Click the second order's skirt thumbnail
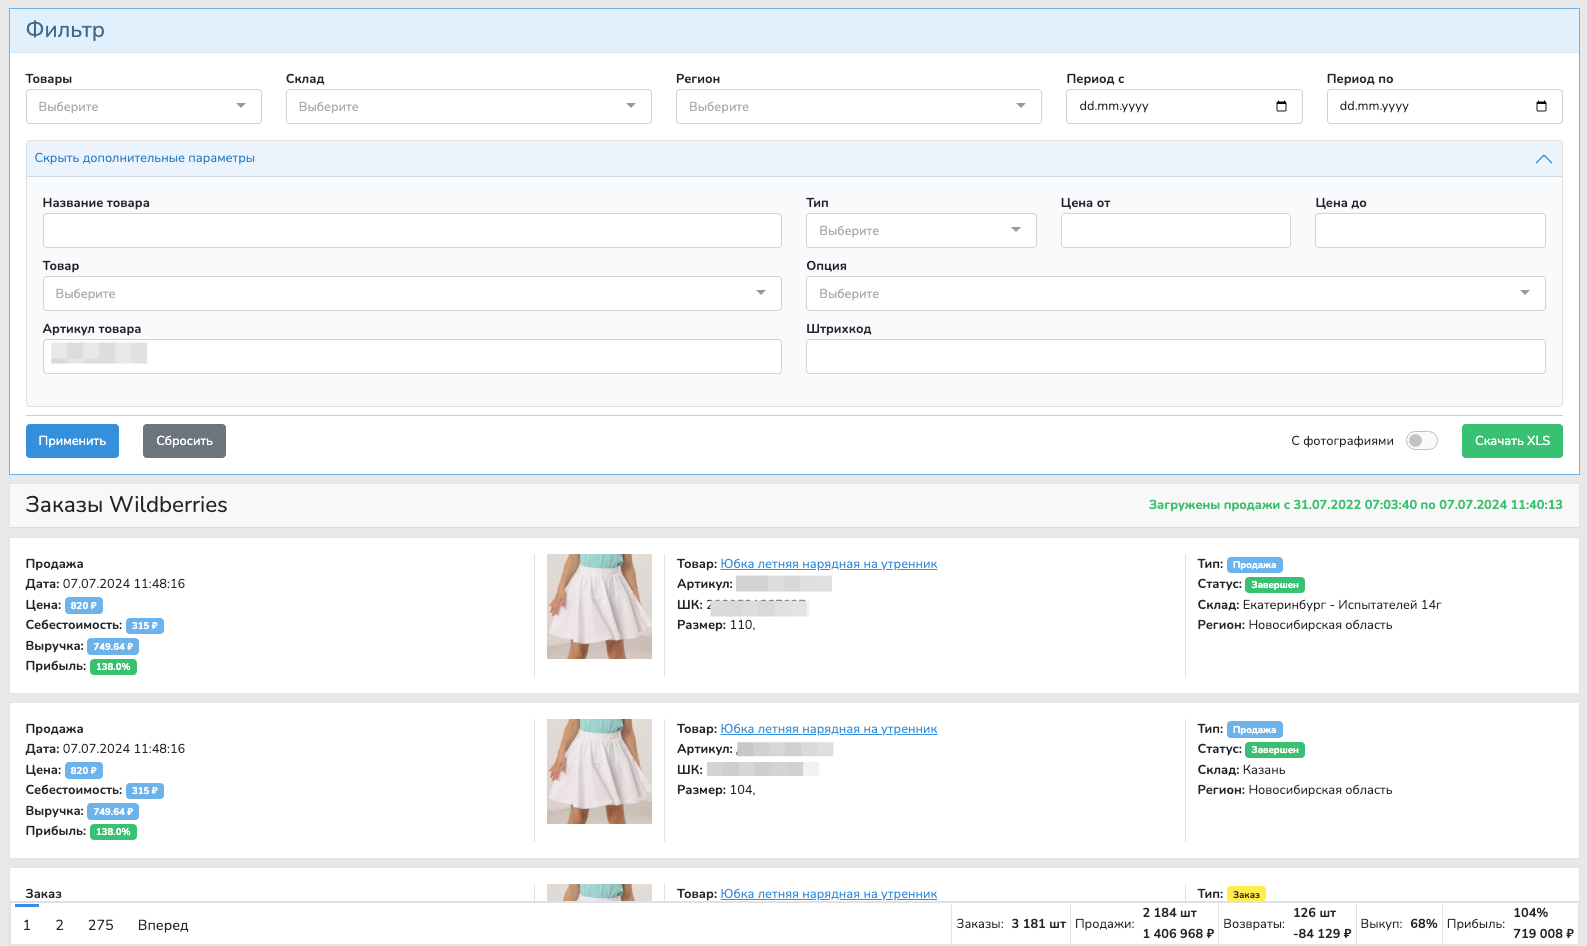The image size is (1587, 946). 599,771
